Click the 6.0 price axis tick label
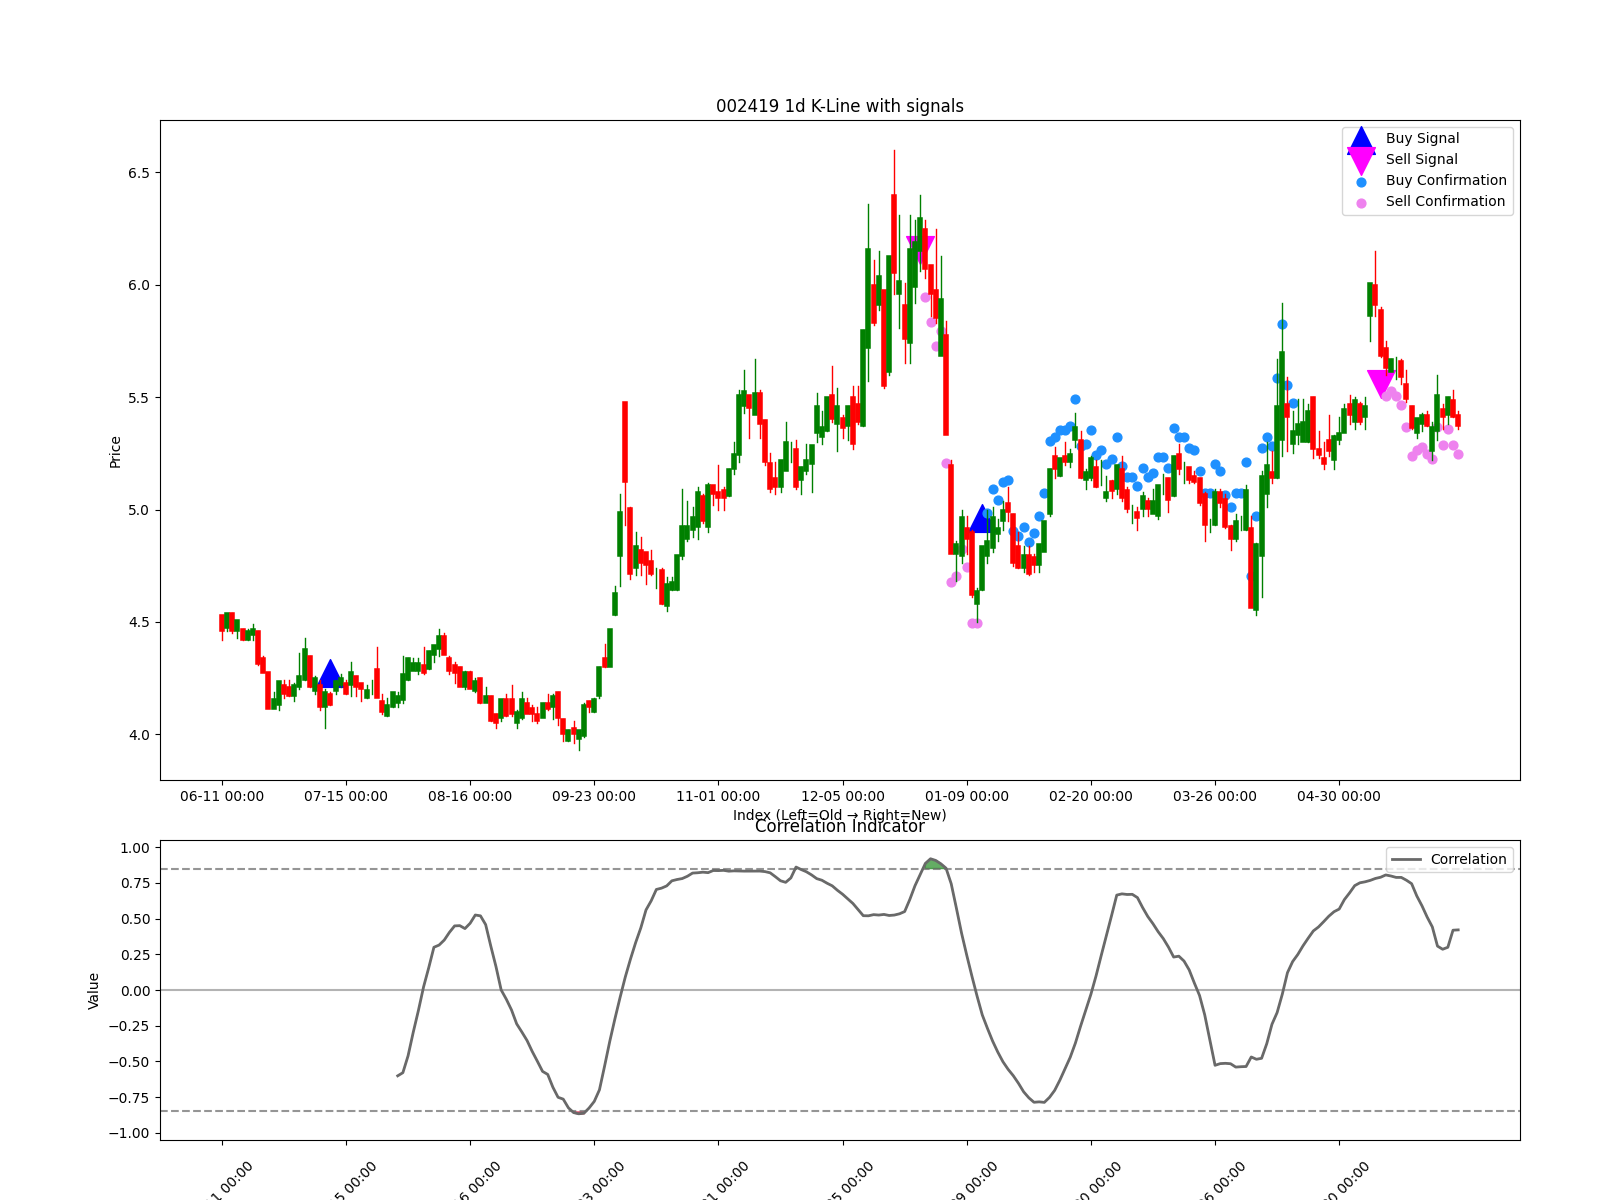 (138, 285)
